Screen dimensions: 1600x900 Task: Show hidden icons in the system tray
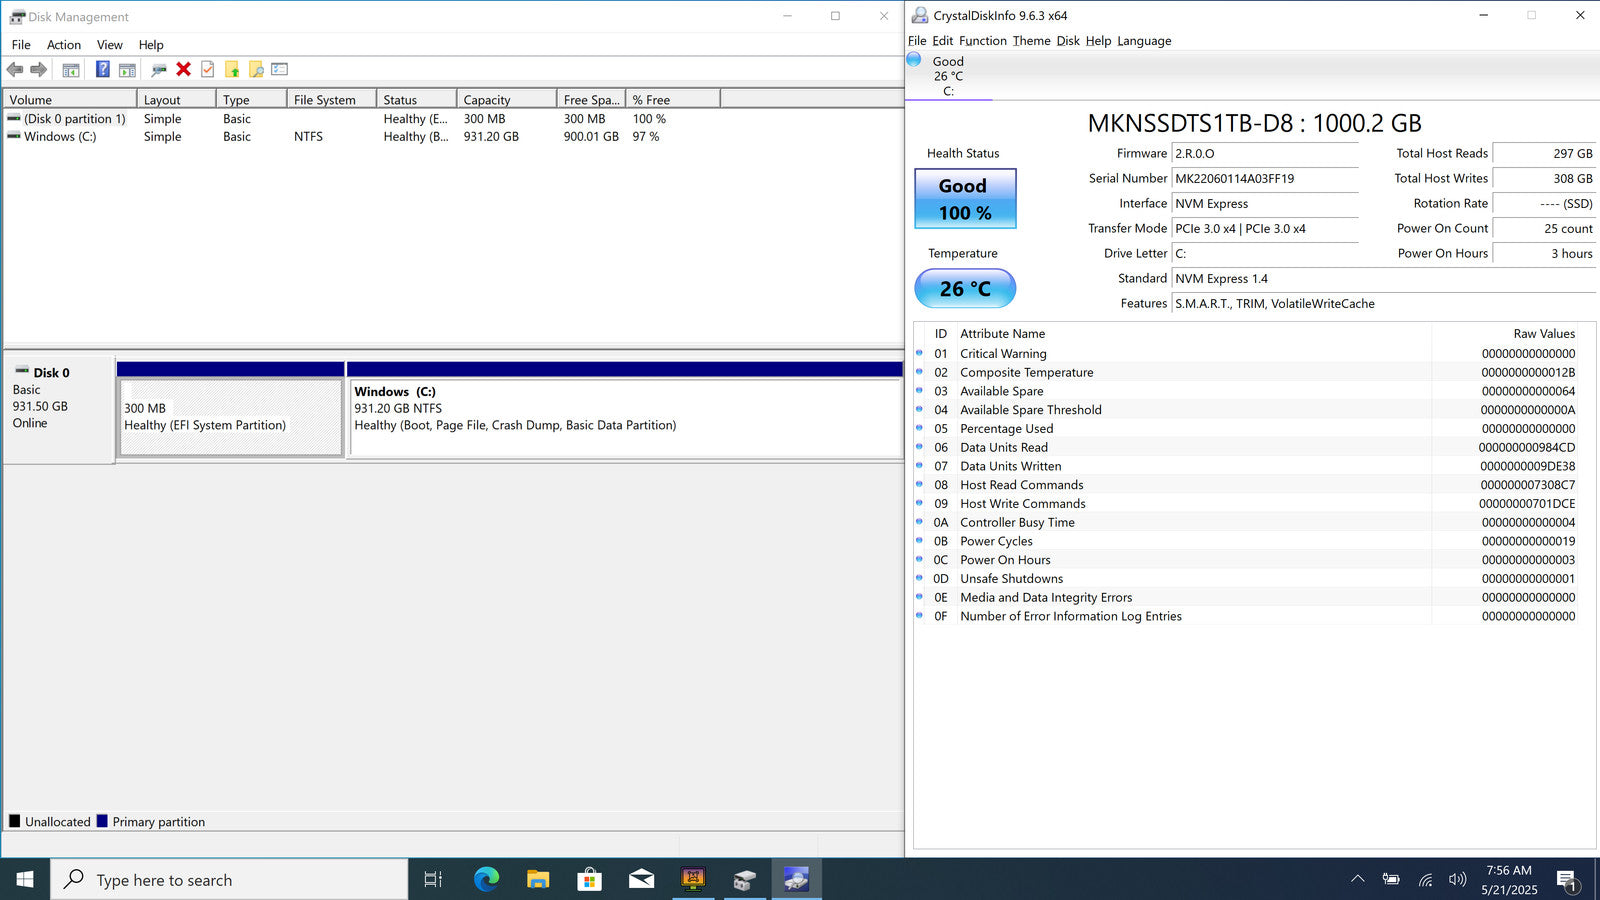click(x=1357, y=879)
